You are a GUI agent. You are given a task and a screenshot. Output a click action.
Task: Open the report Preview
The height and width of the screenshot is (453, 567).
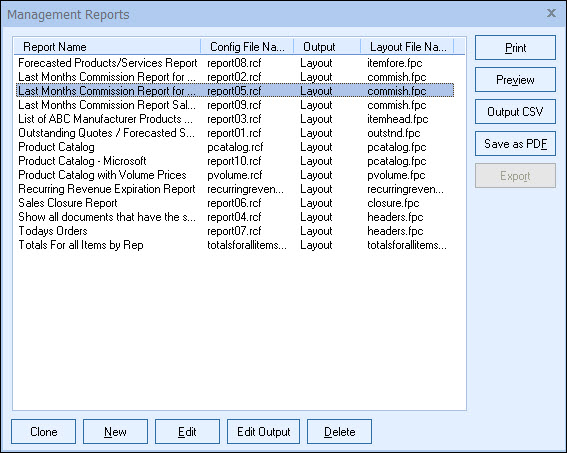pyautogui.click(x=515, y=80)
